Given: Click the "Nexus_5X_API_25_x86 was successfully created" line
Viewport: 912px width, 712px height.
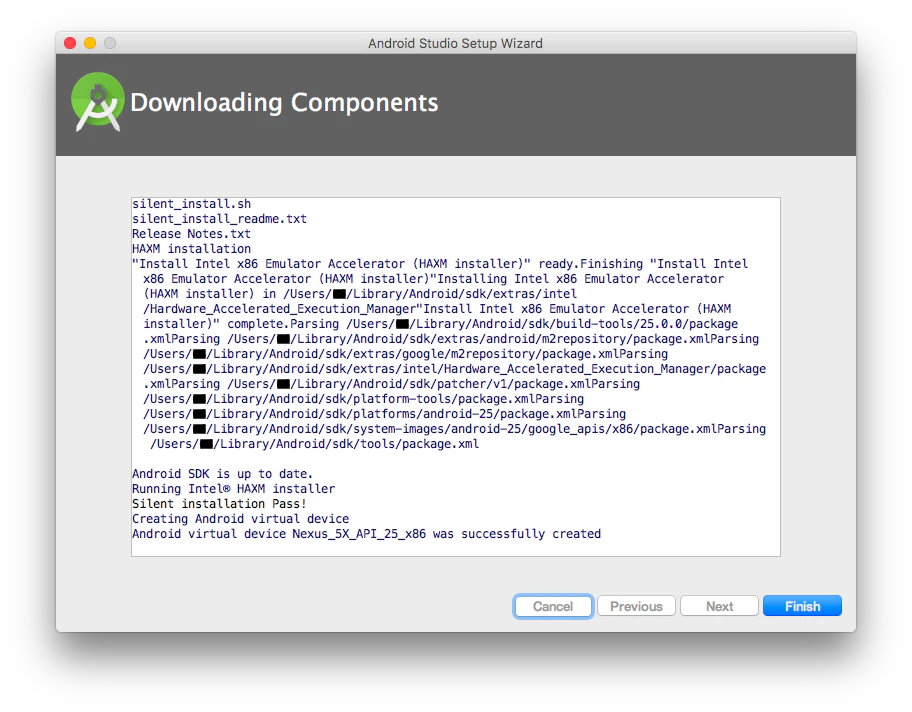Looking at the screenshot, I should pos(366,534).
